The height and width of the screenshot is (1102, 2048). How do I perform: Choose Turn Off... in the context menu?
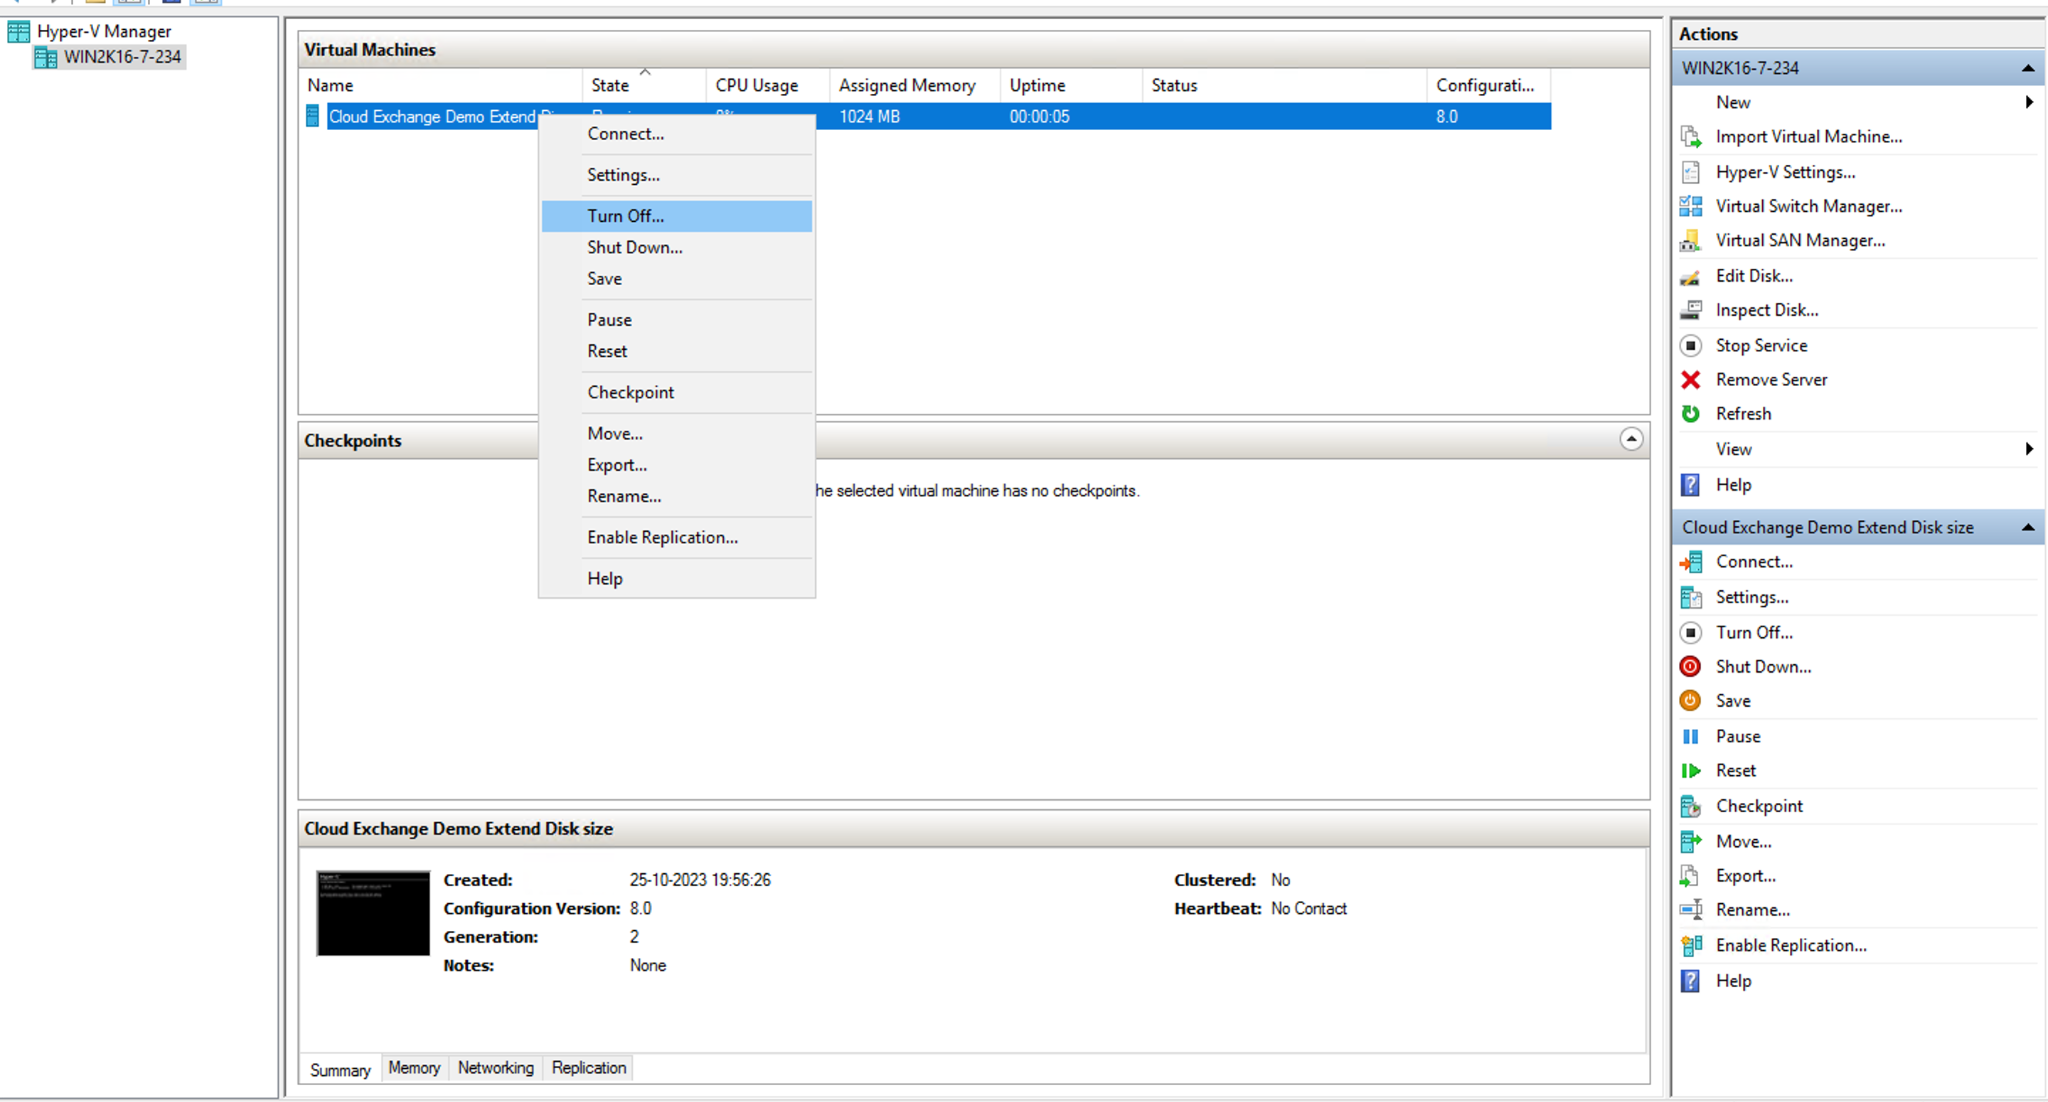(x=677, y=216)
